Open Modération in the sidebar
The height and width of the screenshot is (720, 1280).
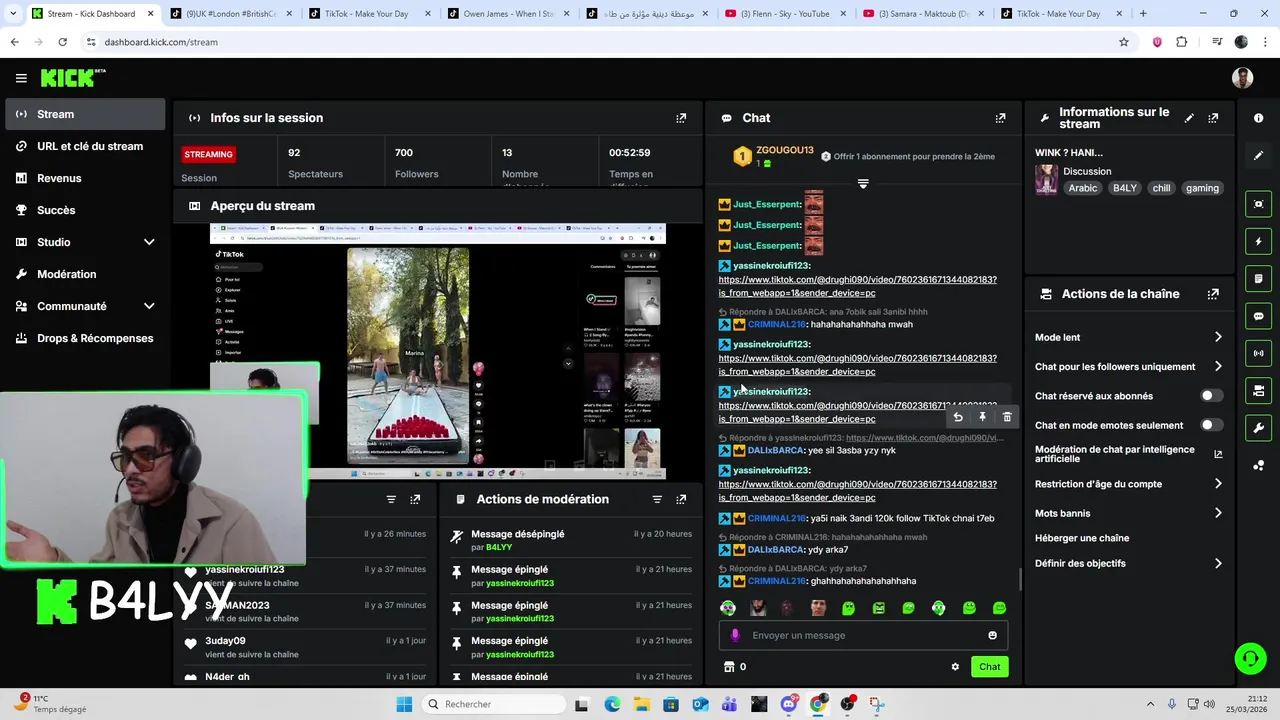coord(85,274)
